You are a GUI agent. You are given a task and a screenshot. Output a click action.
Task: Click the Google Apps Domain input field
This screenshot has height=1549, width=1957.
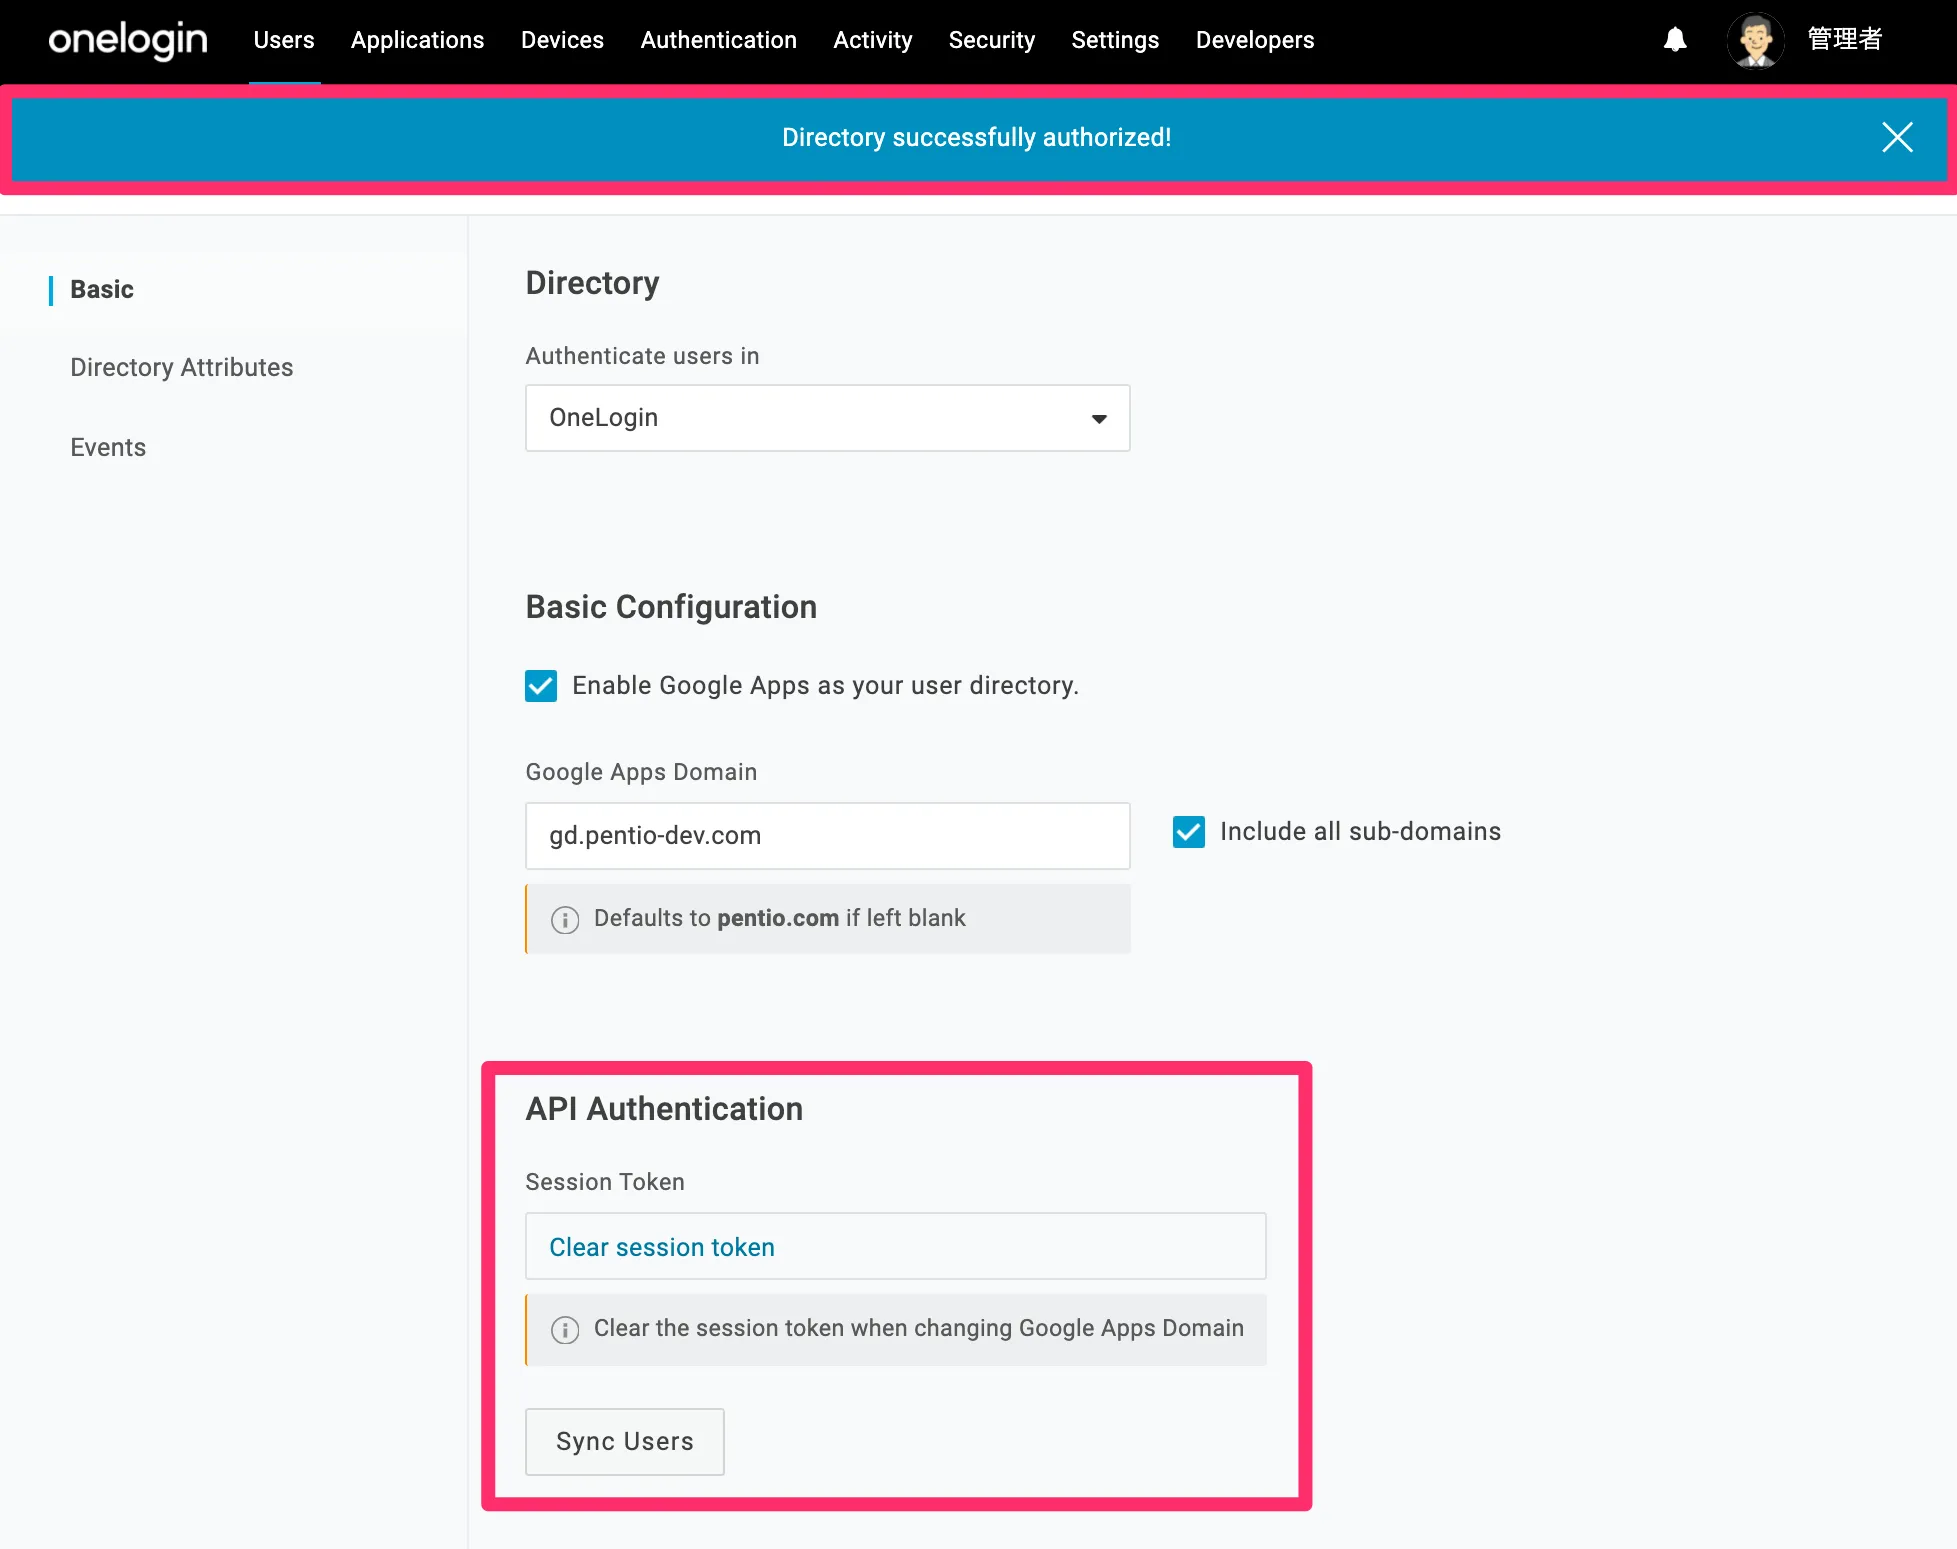pyautogui.click(x=827, y=836)
